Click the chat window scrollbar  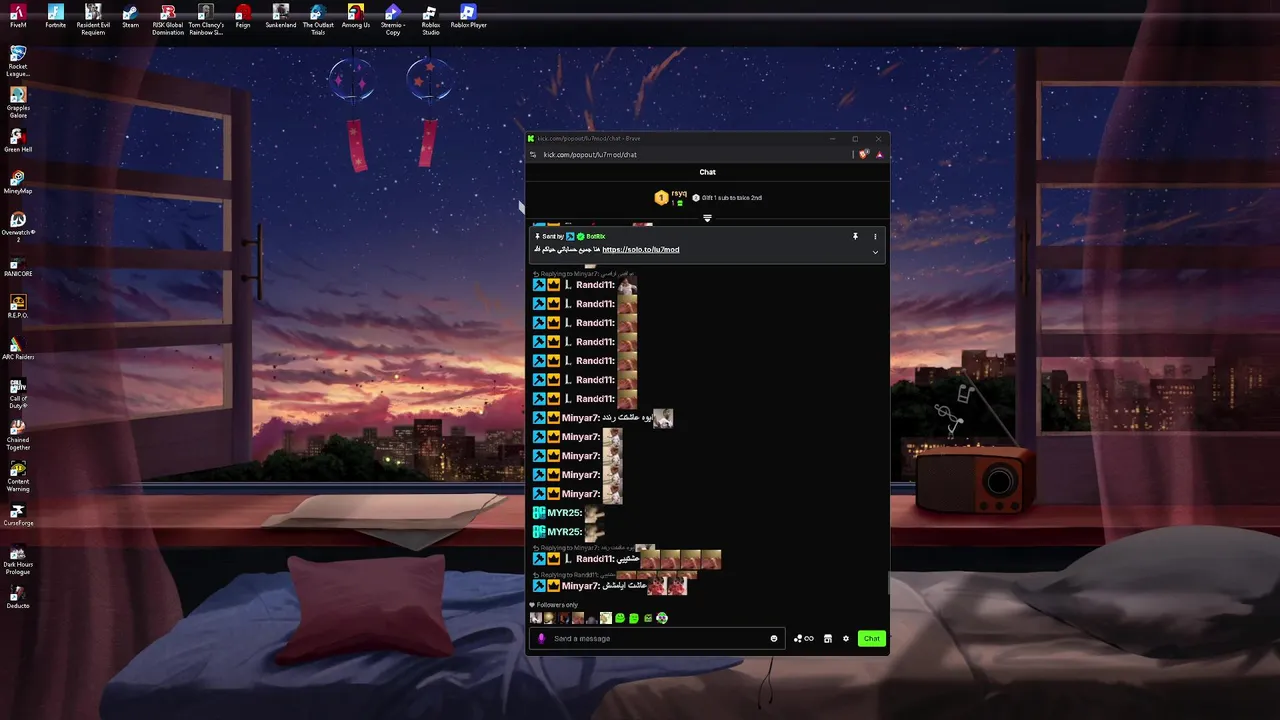click(888, 583)
